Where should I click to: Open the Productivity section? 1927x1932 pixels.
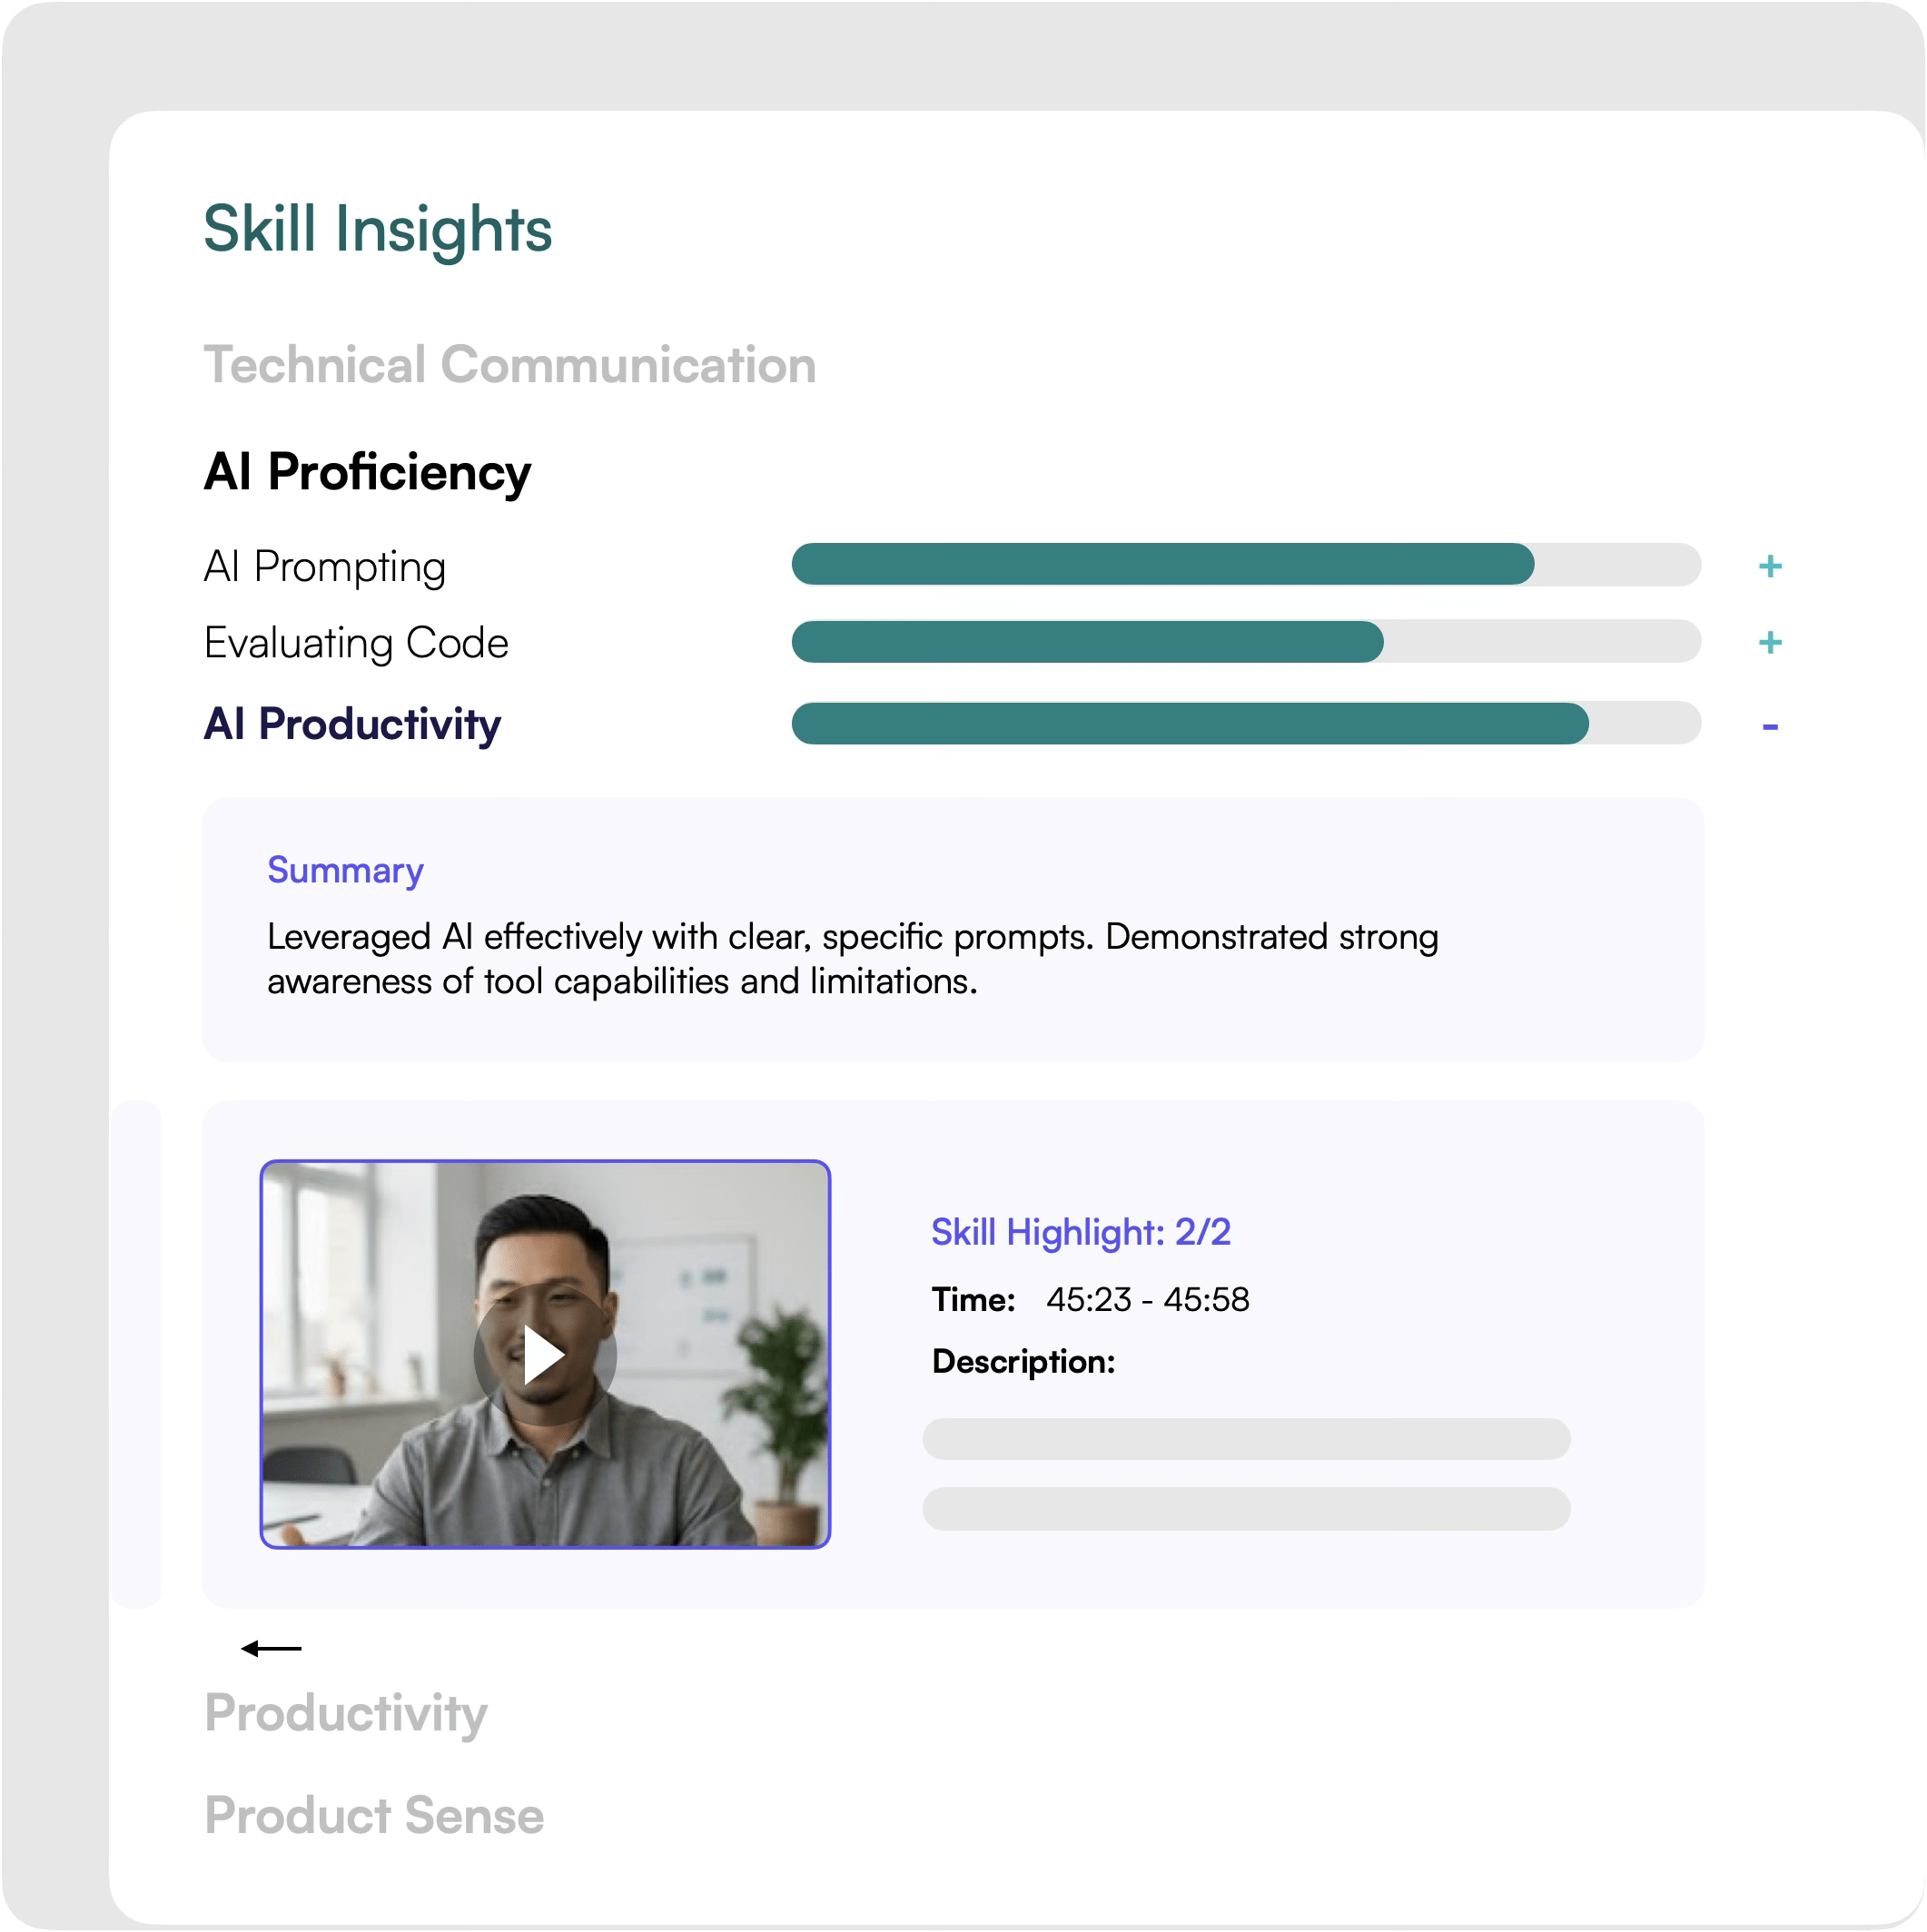point(345,1713)
